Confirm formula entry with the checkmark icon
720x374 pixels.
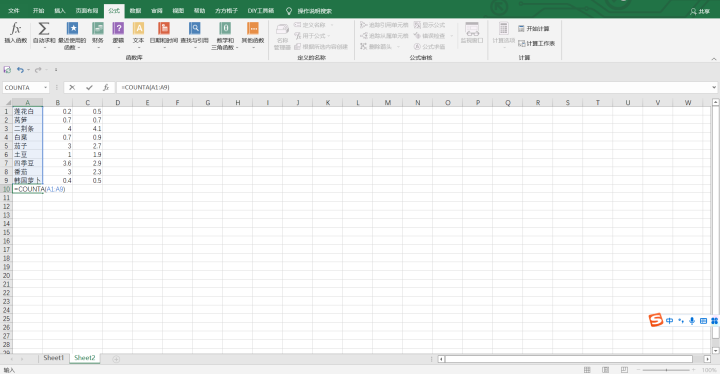(89, 87)
